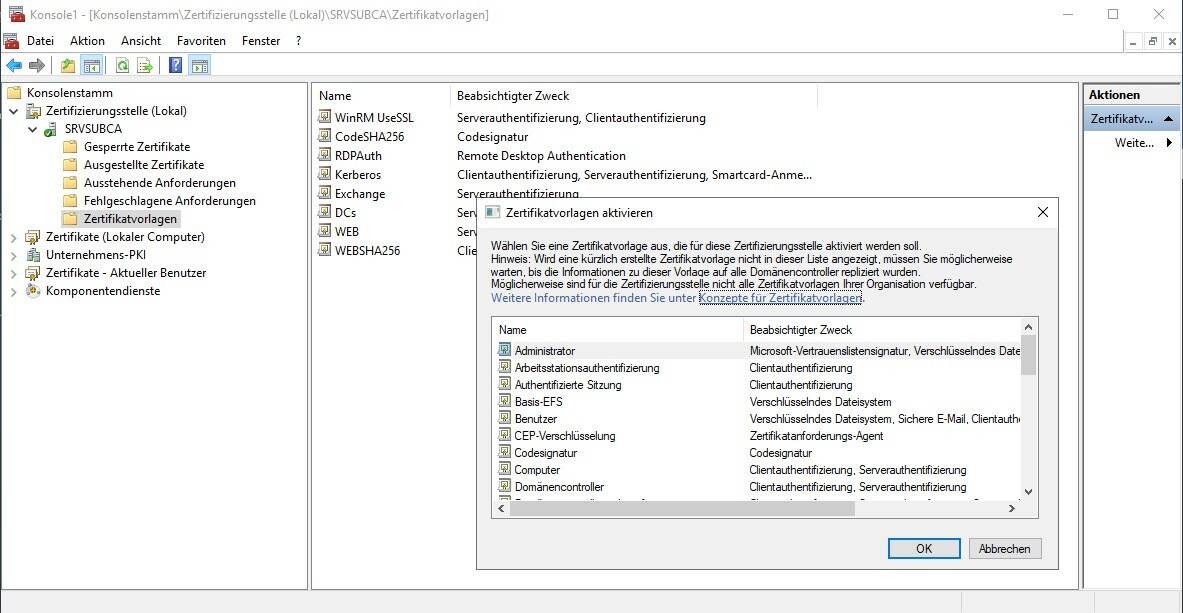Click the Kerberos certificate template icon
This screenshot has height=613, width=1183.
pos(325,175)
